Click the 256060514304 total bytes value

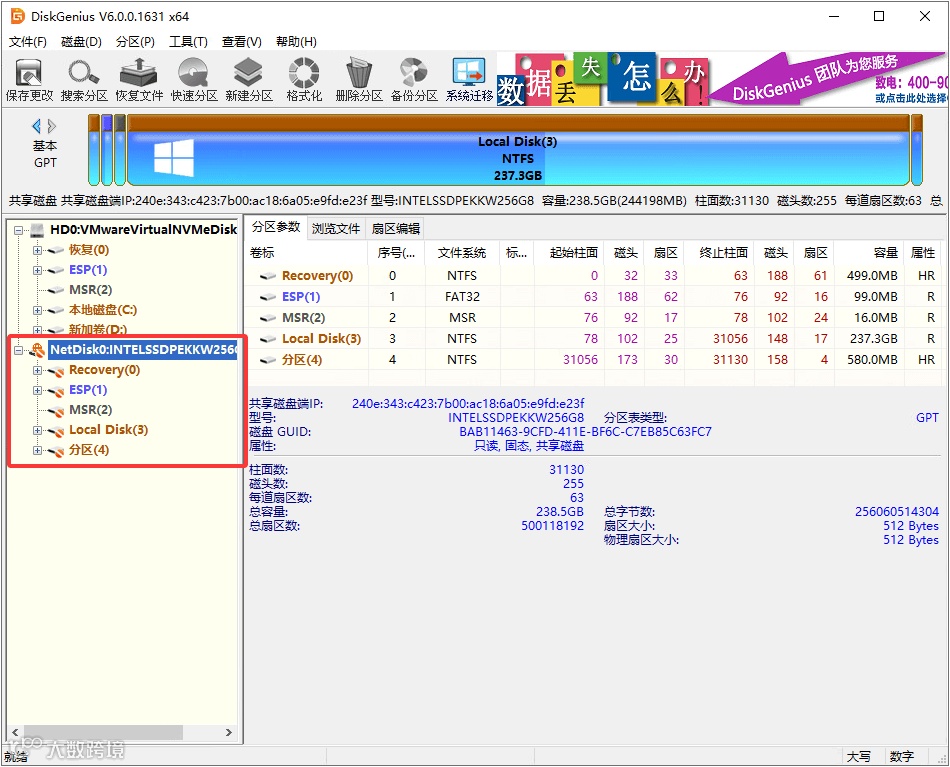(x=897, y=512)
